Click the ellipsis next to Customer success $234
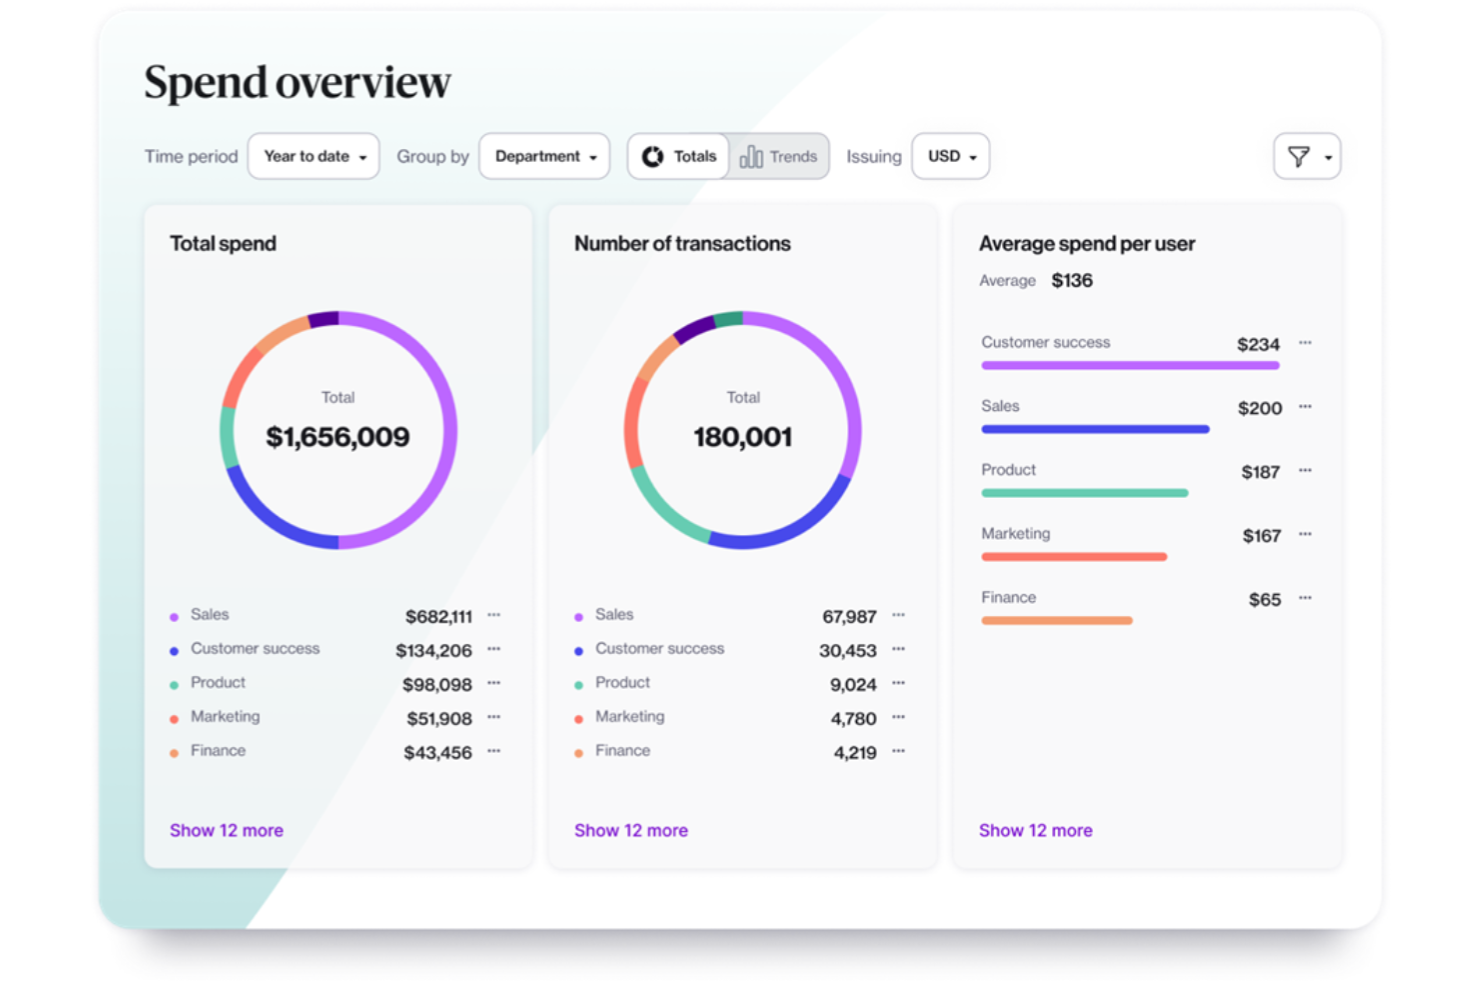 (x=1305, y=343)
